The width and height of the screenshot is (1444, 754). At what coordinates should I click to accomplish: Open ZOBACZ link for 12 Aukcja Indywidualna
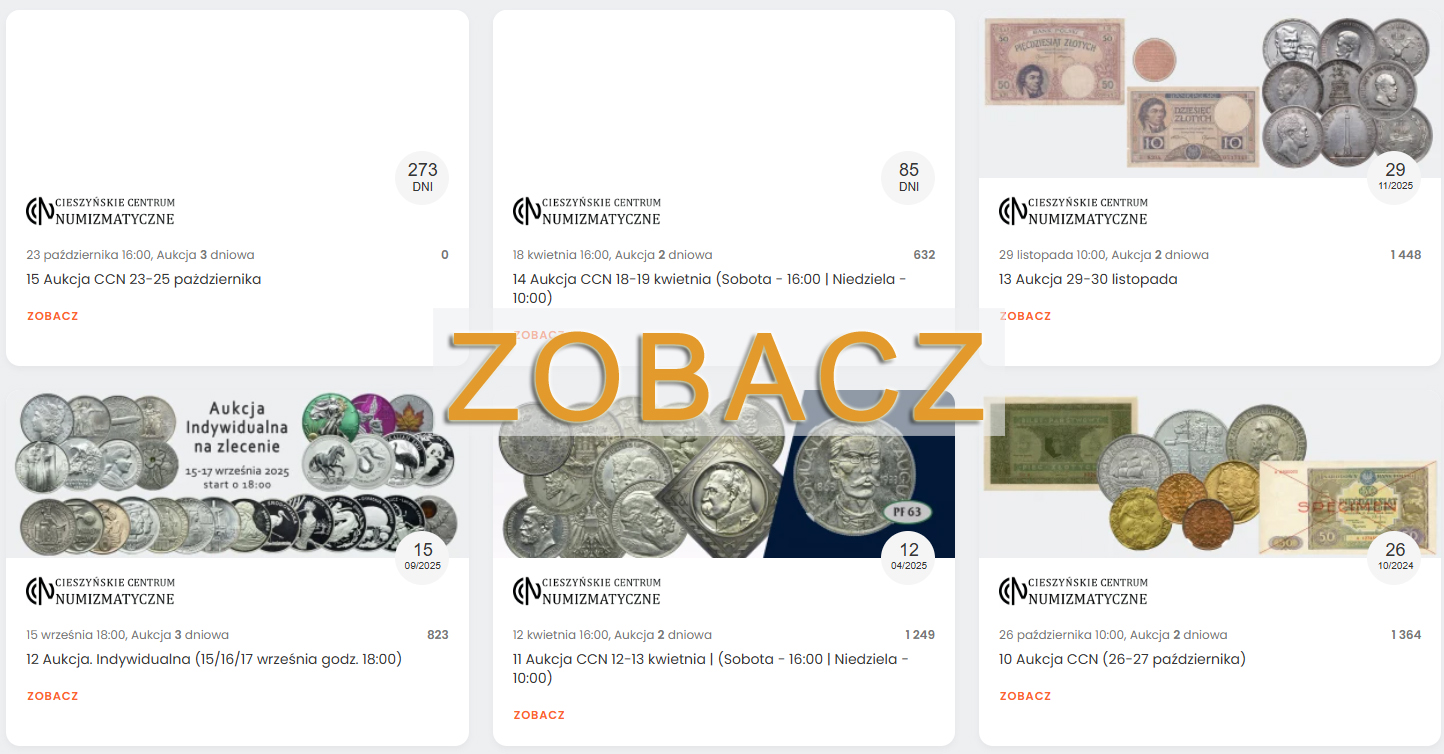point(52,696)
